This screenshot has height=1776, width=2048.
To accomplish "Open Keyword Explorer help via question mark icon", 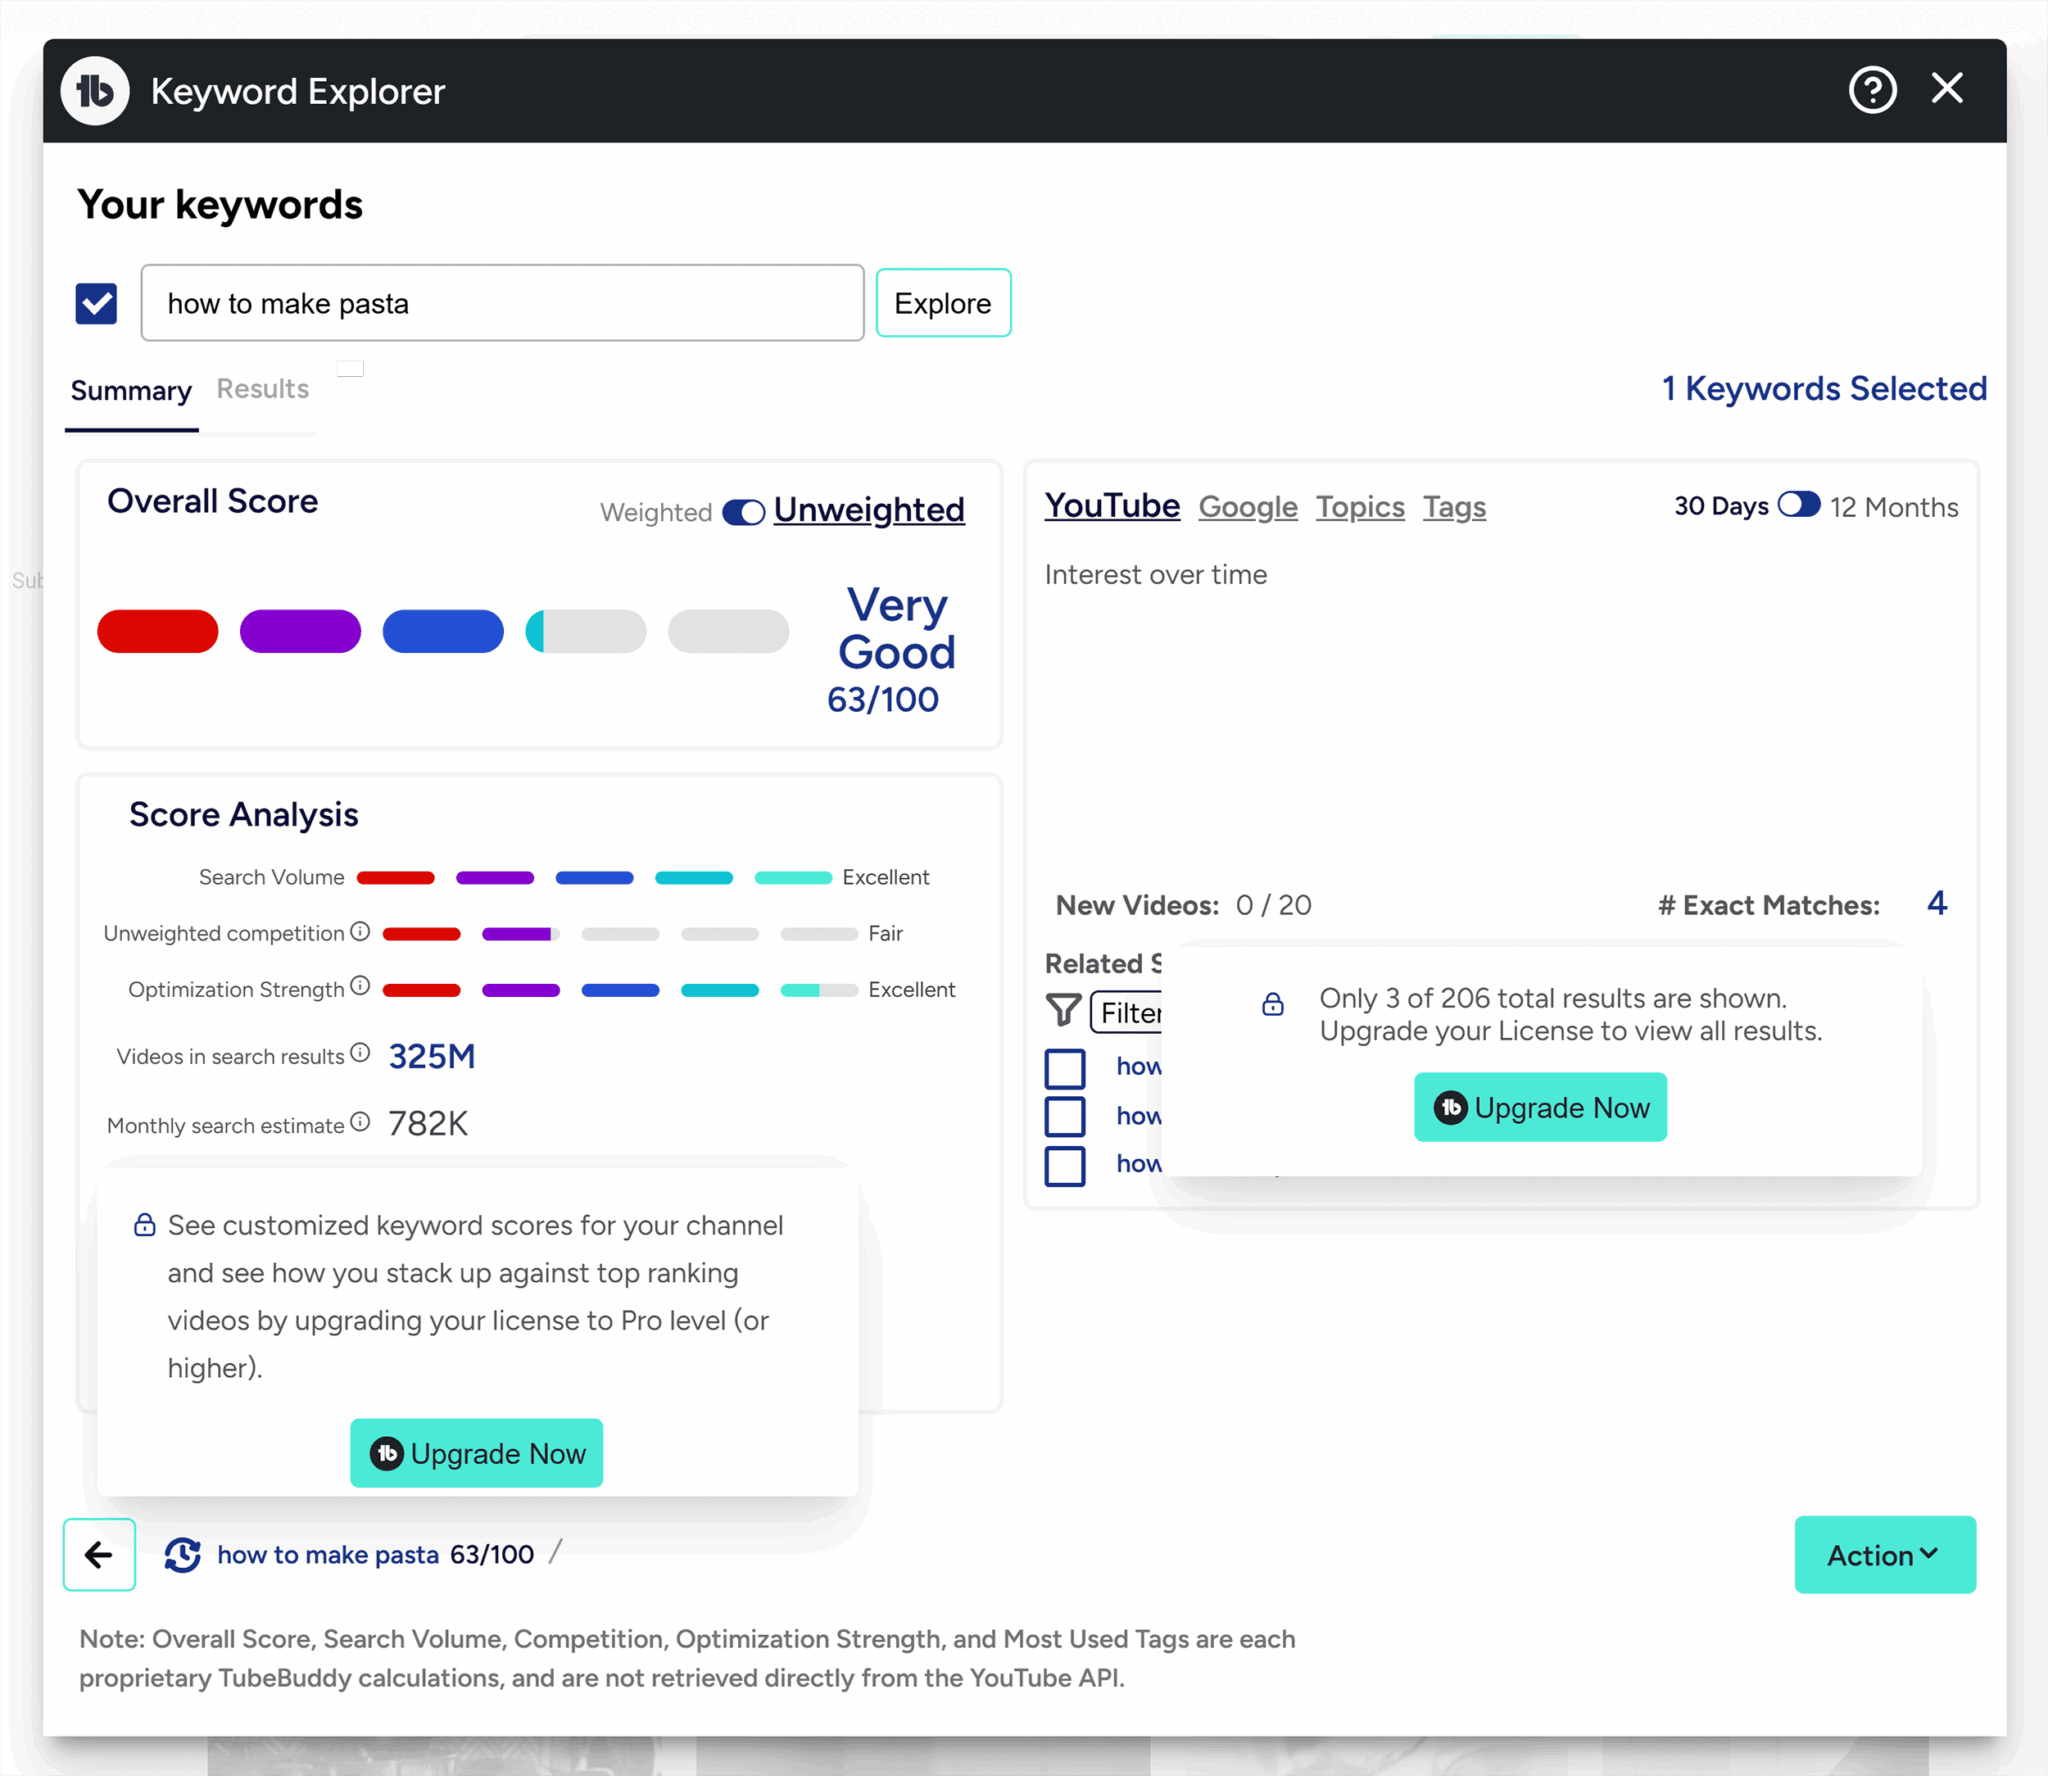I will point(1872,90).
